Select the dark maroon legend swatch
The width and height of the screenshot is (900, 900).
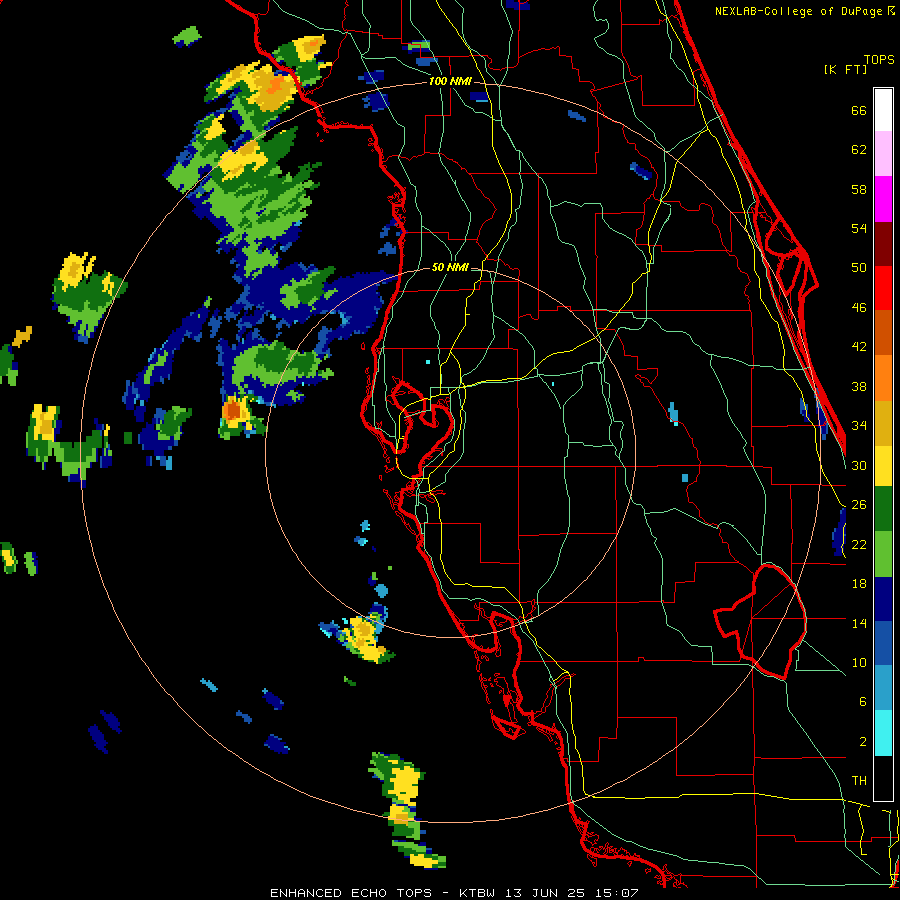point(883,243)
